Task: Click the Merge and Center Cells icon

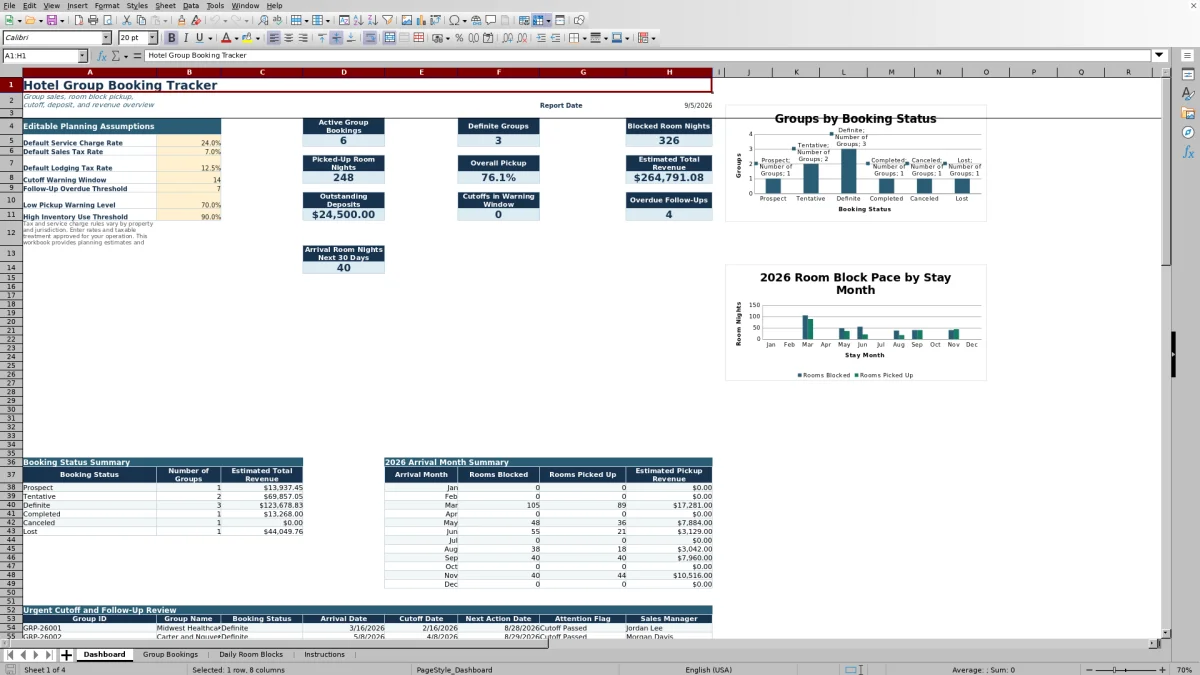Action: click(390, 38)
